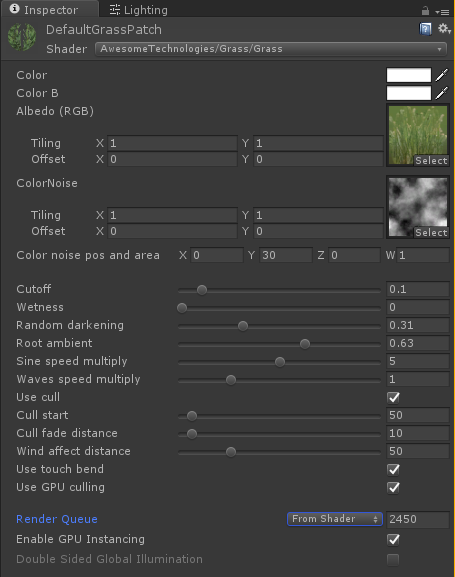Click the Lighting tab icon
Image resolution: width=455 pixels, height=577 pixels.
tap(115, 10)
